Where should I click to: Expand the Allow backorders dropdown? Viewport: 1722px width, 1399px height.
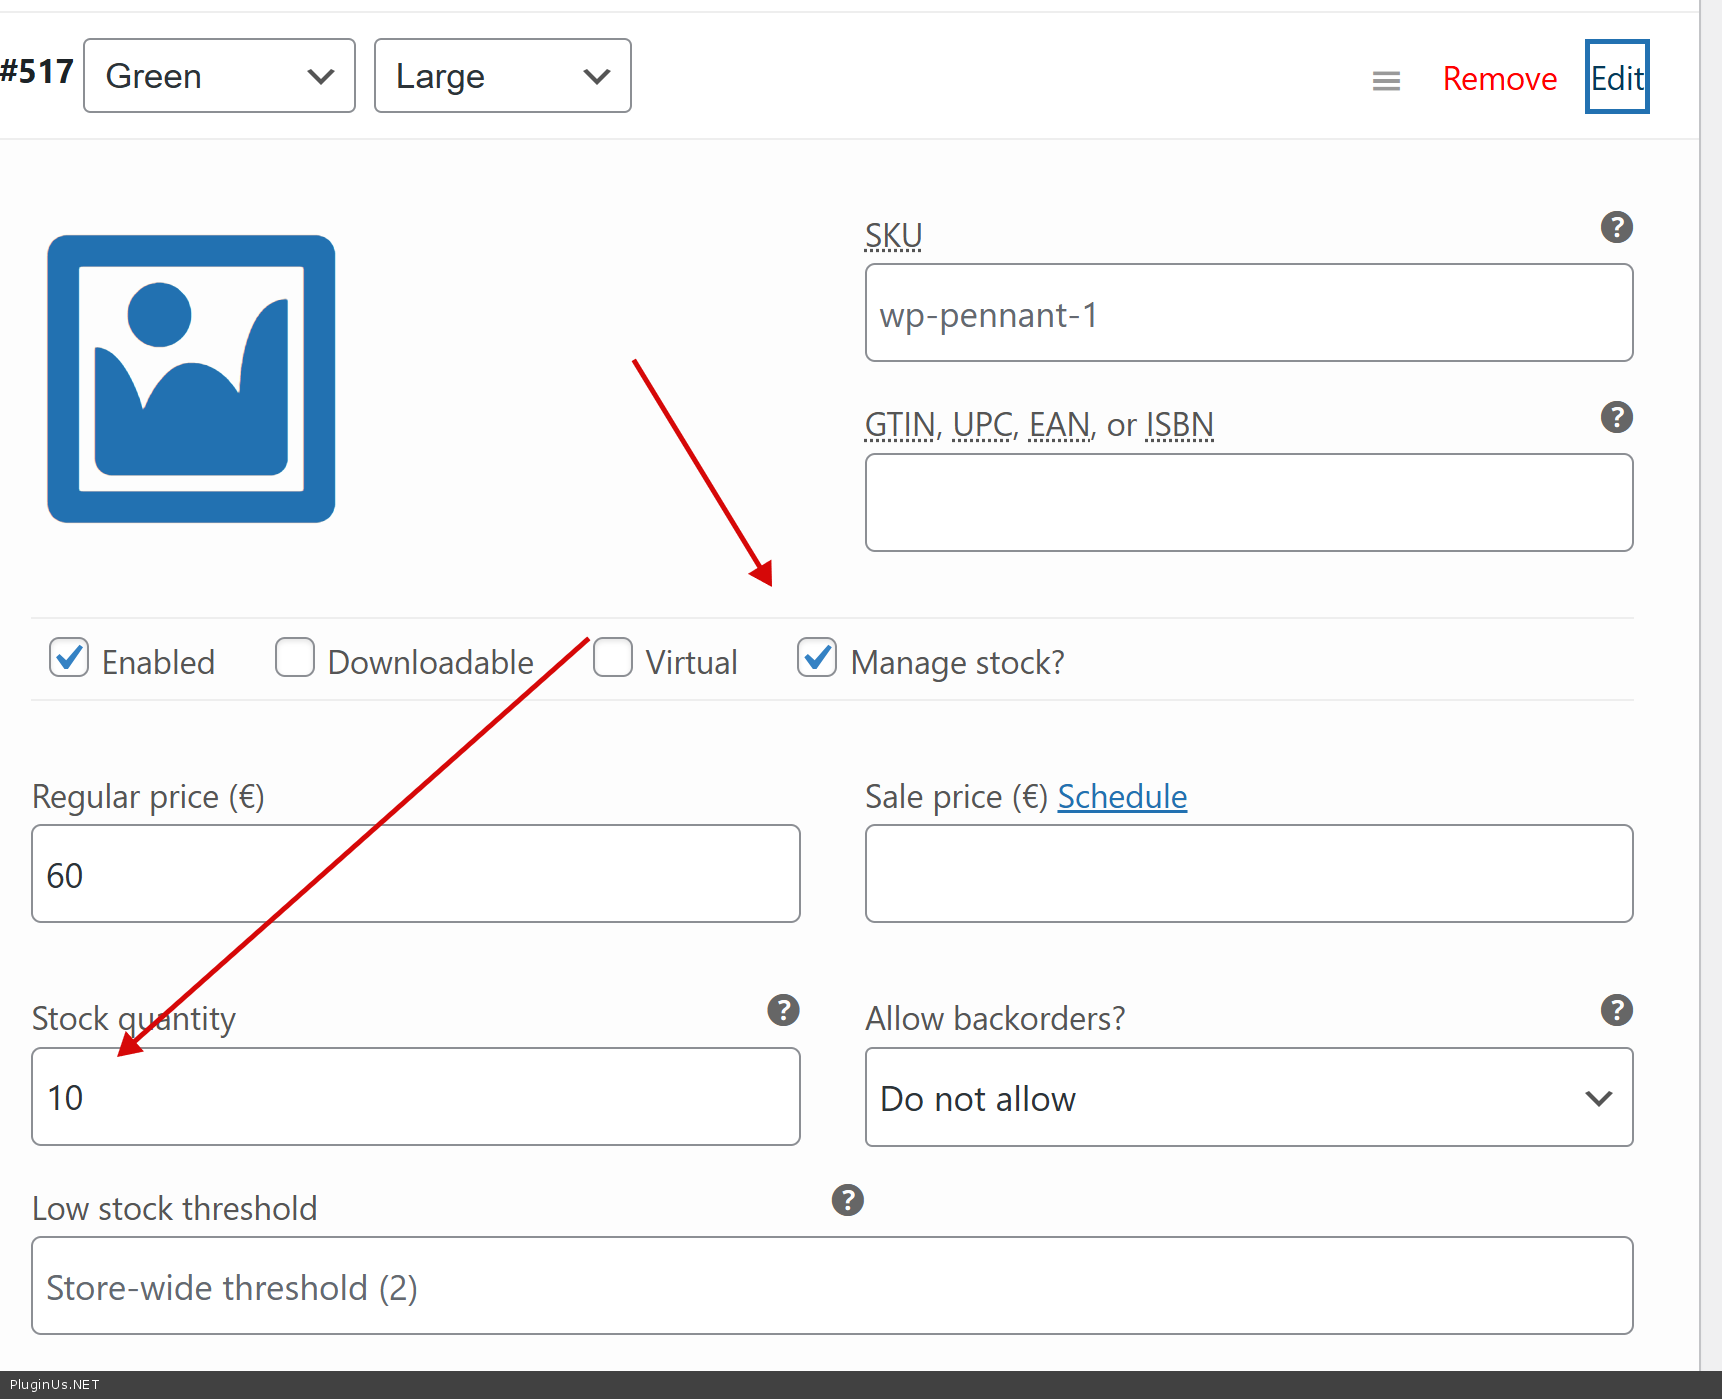1248,1098
